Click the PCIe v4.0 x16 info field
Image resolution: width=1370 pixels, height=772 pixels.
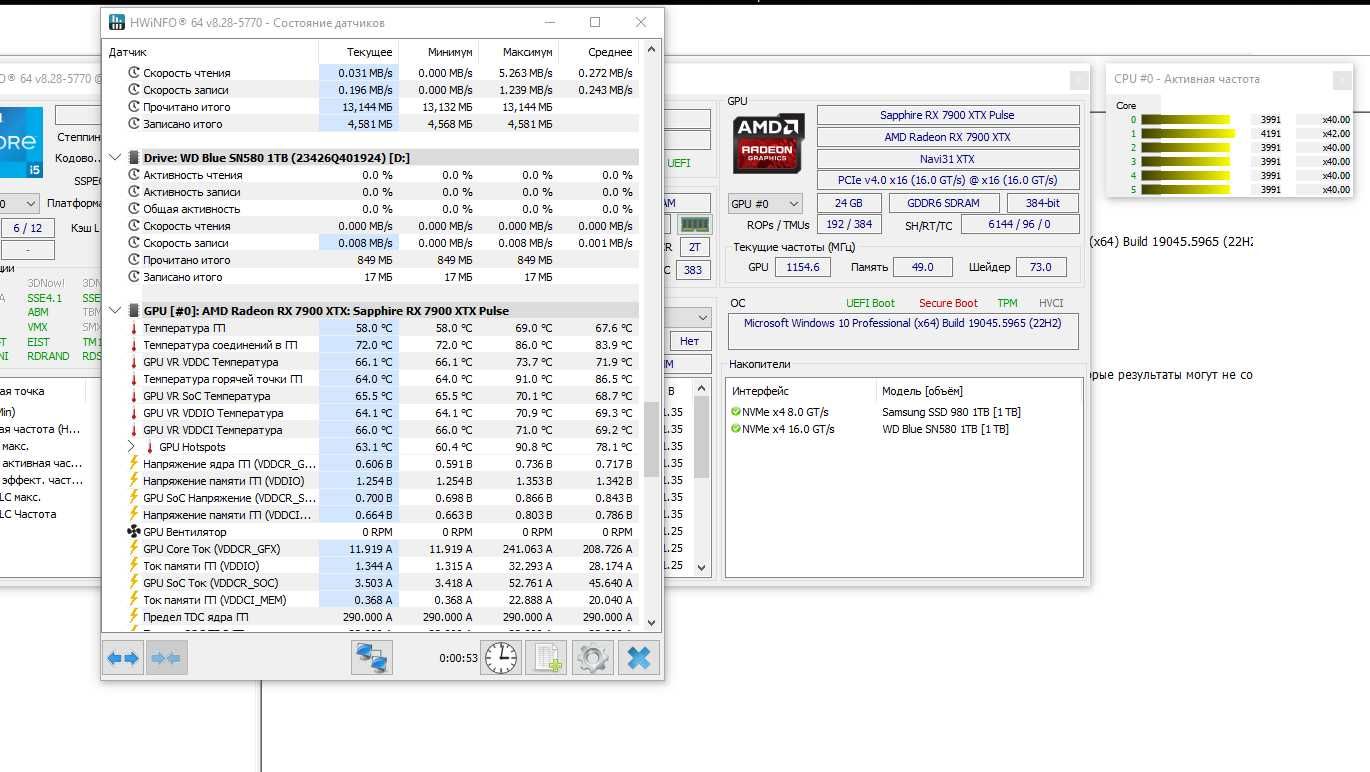coord(948,181)
